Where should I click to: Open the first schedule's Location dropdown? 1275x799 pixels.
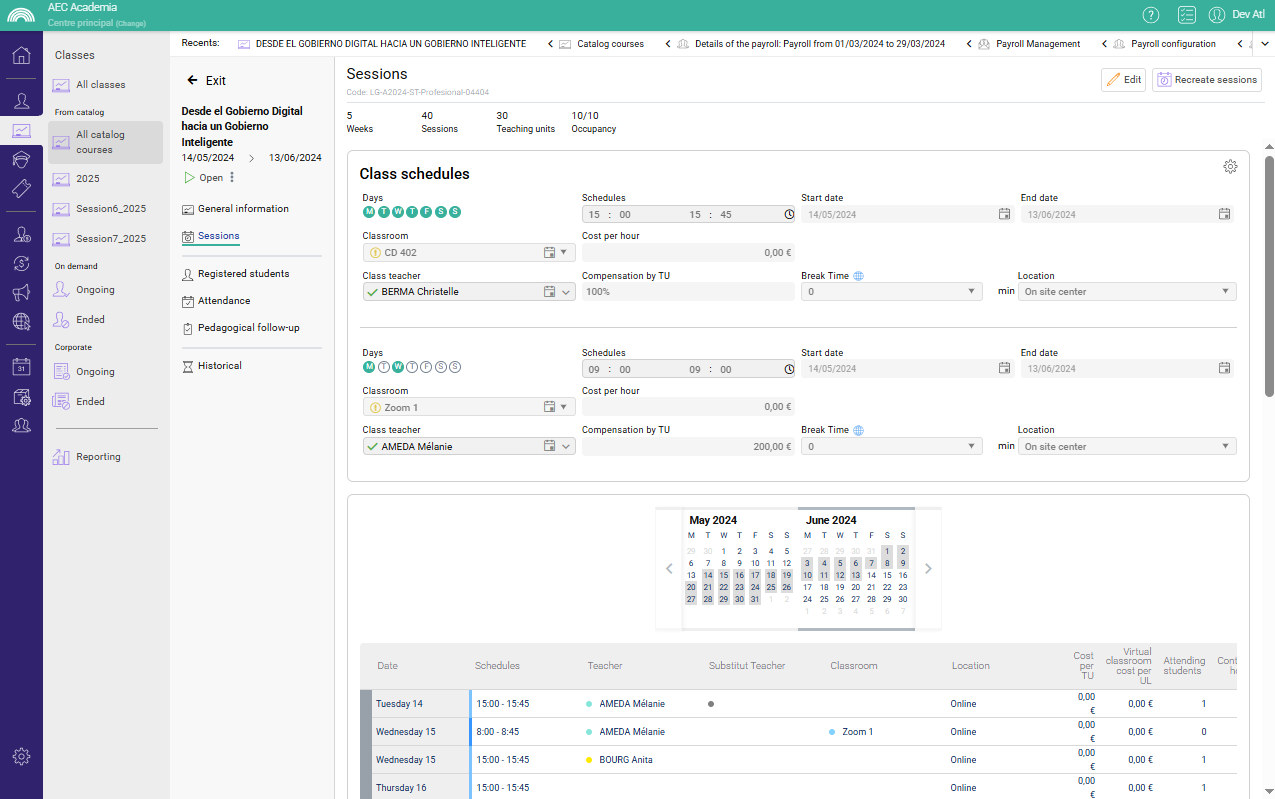pos(1126,292)
